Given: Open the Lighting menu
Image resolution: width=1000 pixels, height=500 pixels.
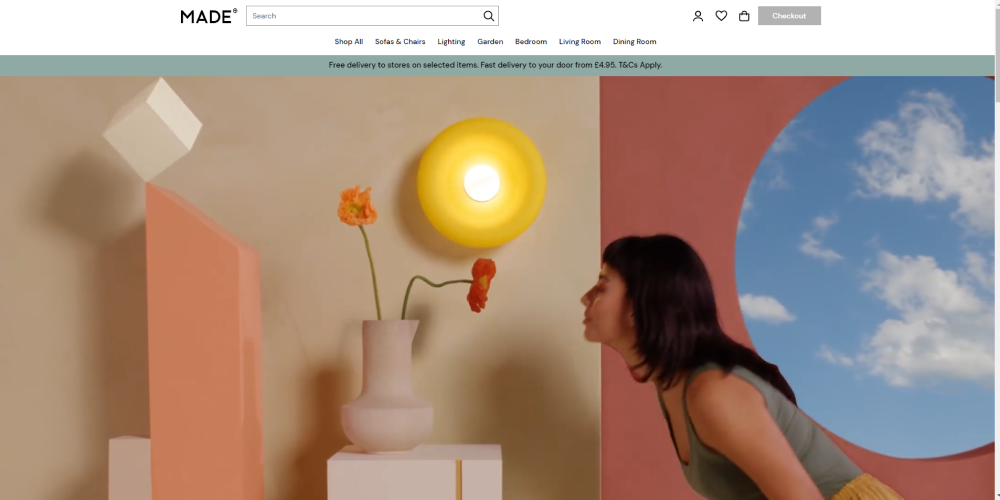Looking at the screenshot, I should pos(451,41).
